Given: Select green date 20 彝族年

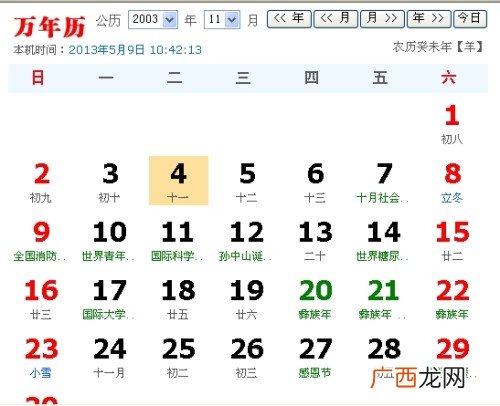Looking at the screenshot, I should 315,299.
